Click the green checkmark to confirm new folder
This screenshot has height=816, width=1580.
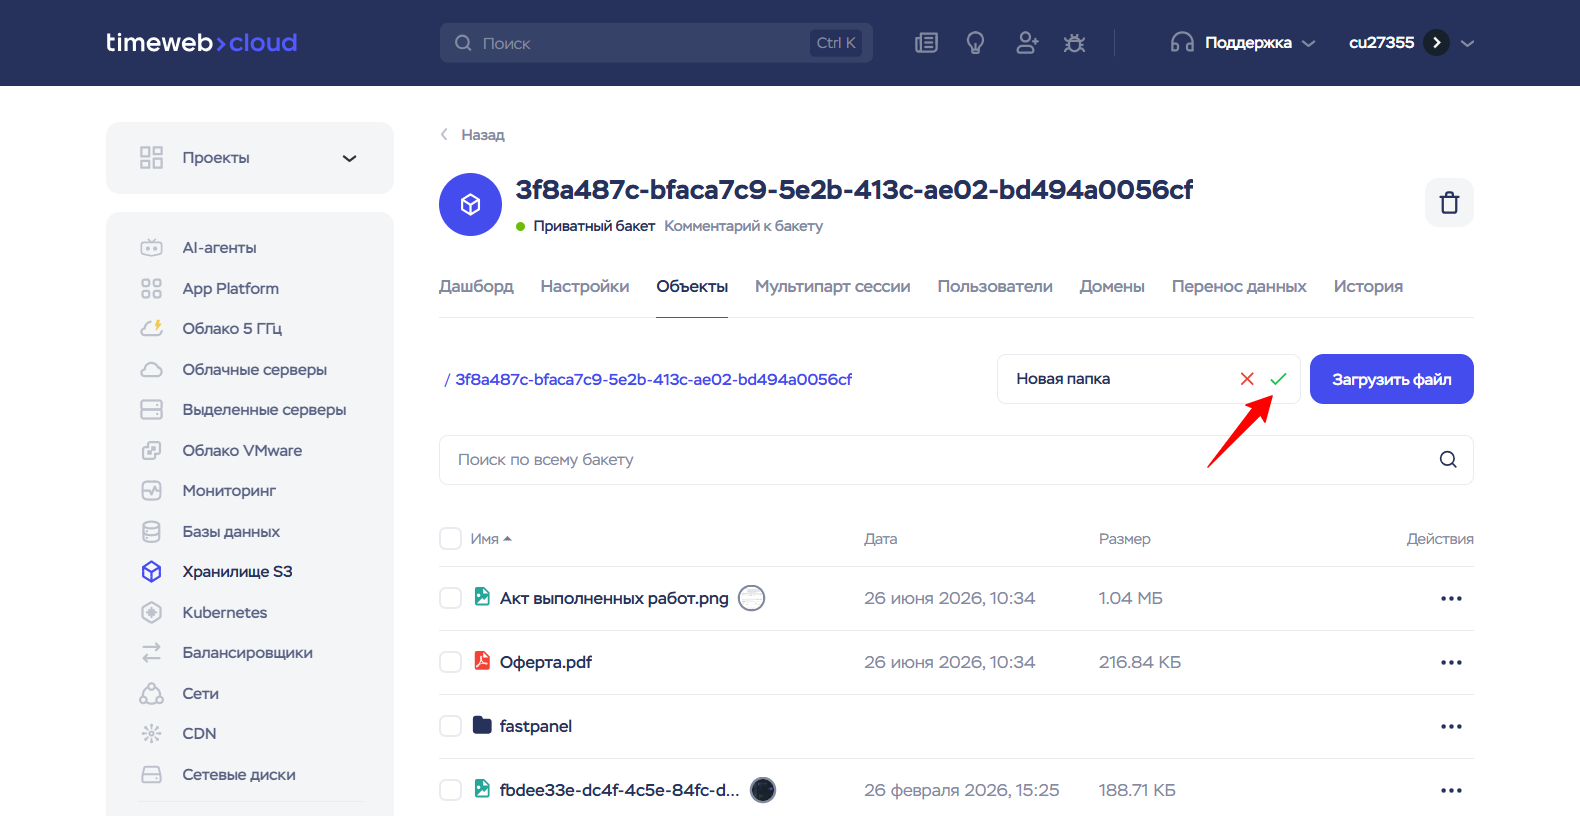pyautogui.click(x=1278, y=379)
